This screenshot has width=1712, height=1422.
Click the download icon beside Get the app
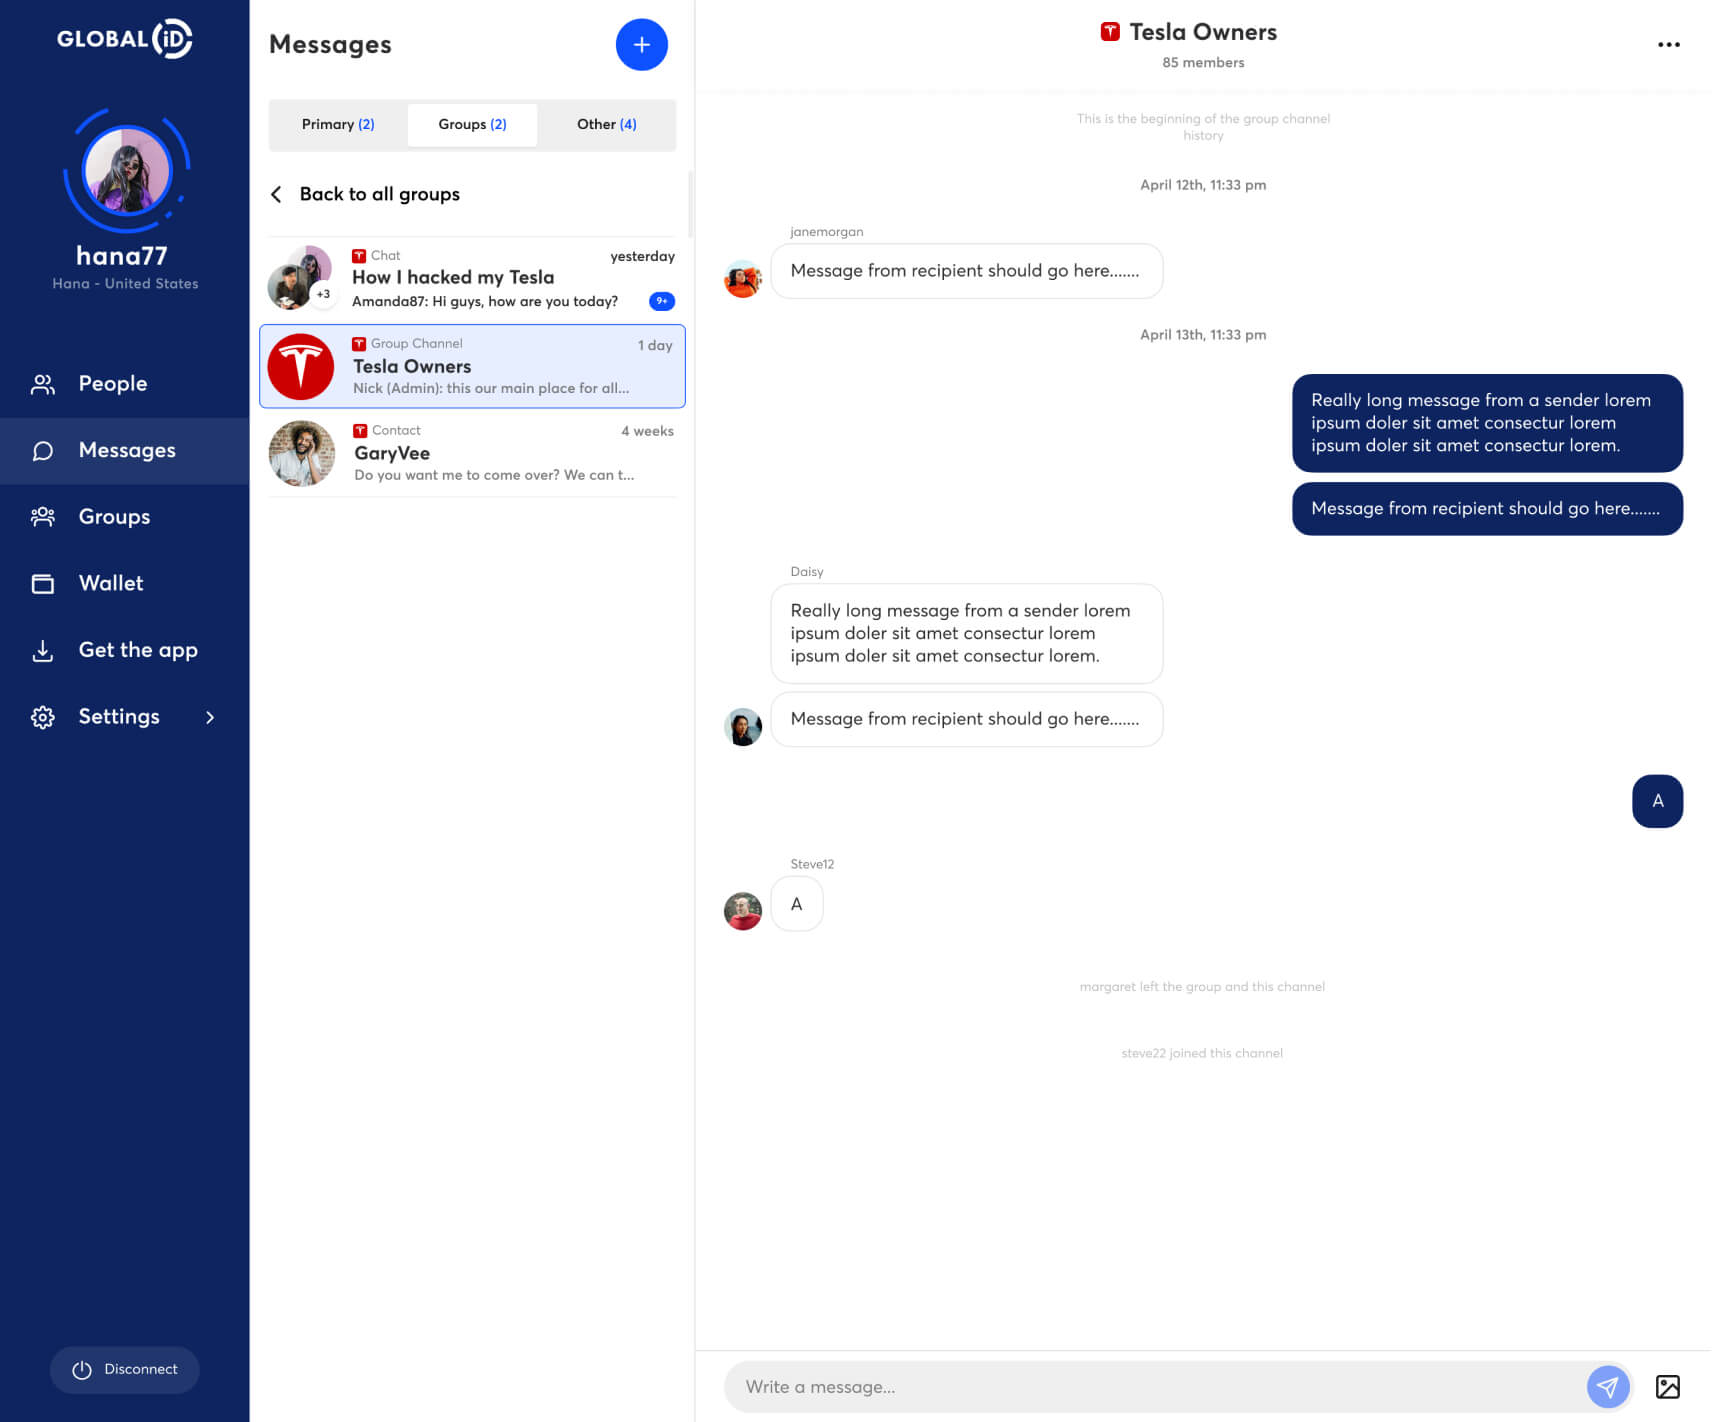pyautogui.click(x=42, y=651)
